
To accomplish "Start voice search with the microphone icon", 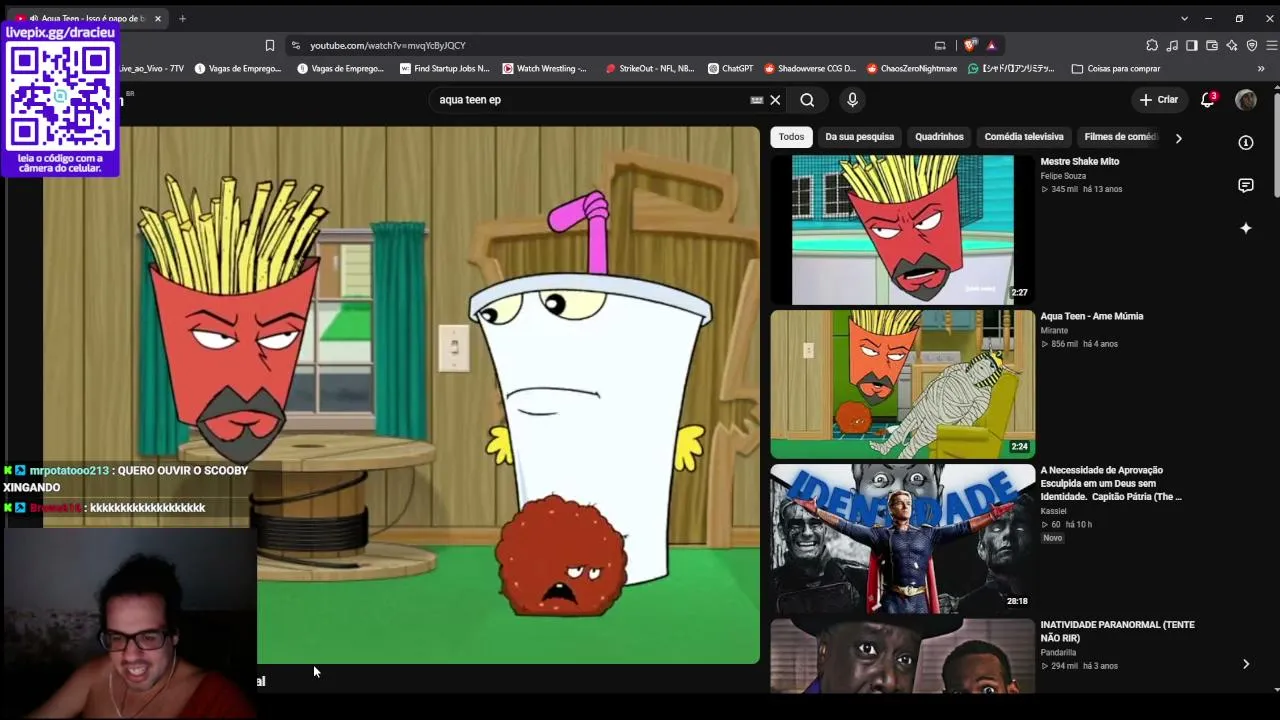I will tap(852, 100).
